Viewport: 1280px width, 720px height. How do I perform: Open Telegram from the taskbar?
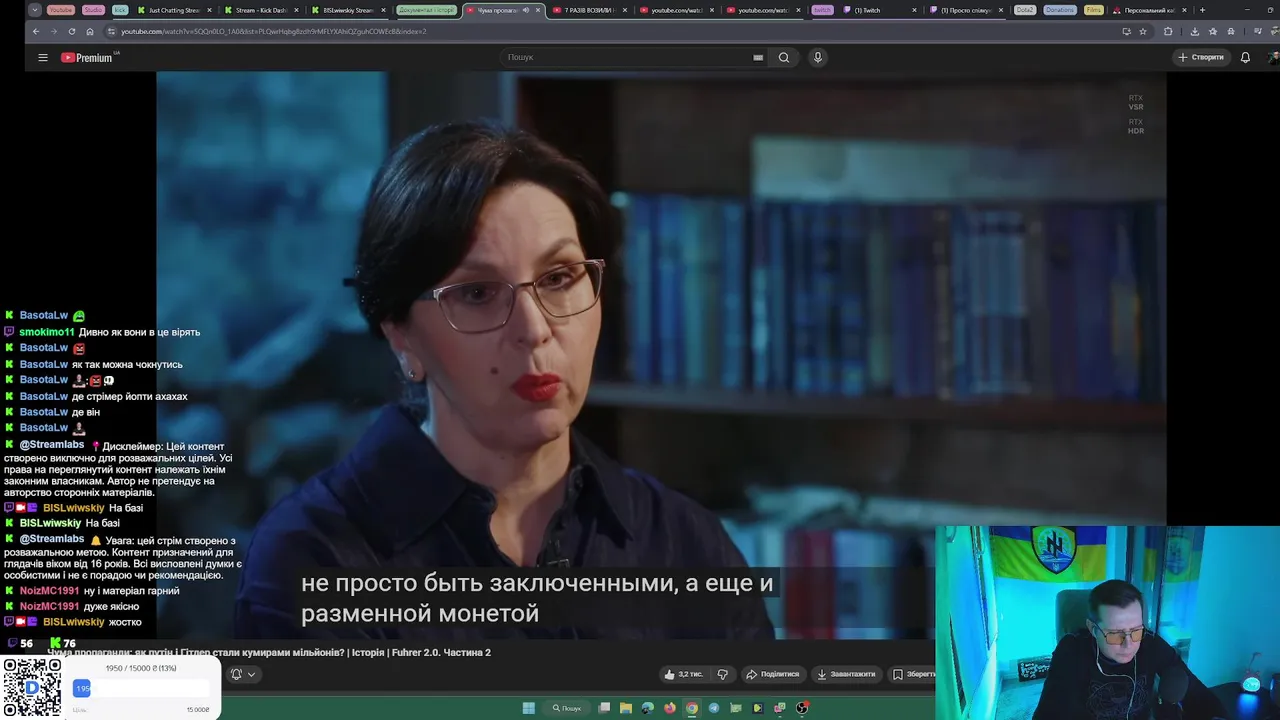pos(713,708)
